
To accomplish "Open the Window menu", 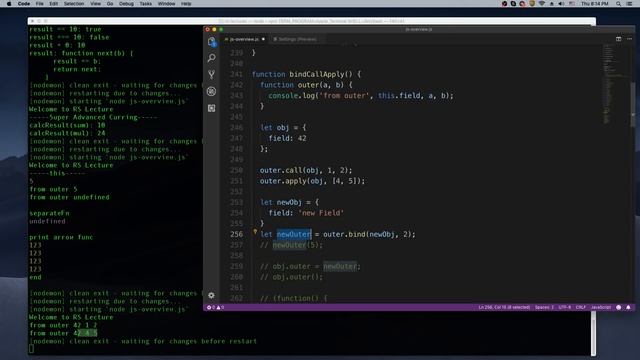I will [167, 4].
